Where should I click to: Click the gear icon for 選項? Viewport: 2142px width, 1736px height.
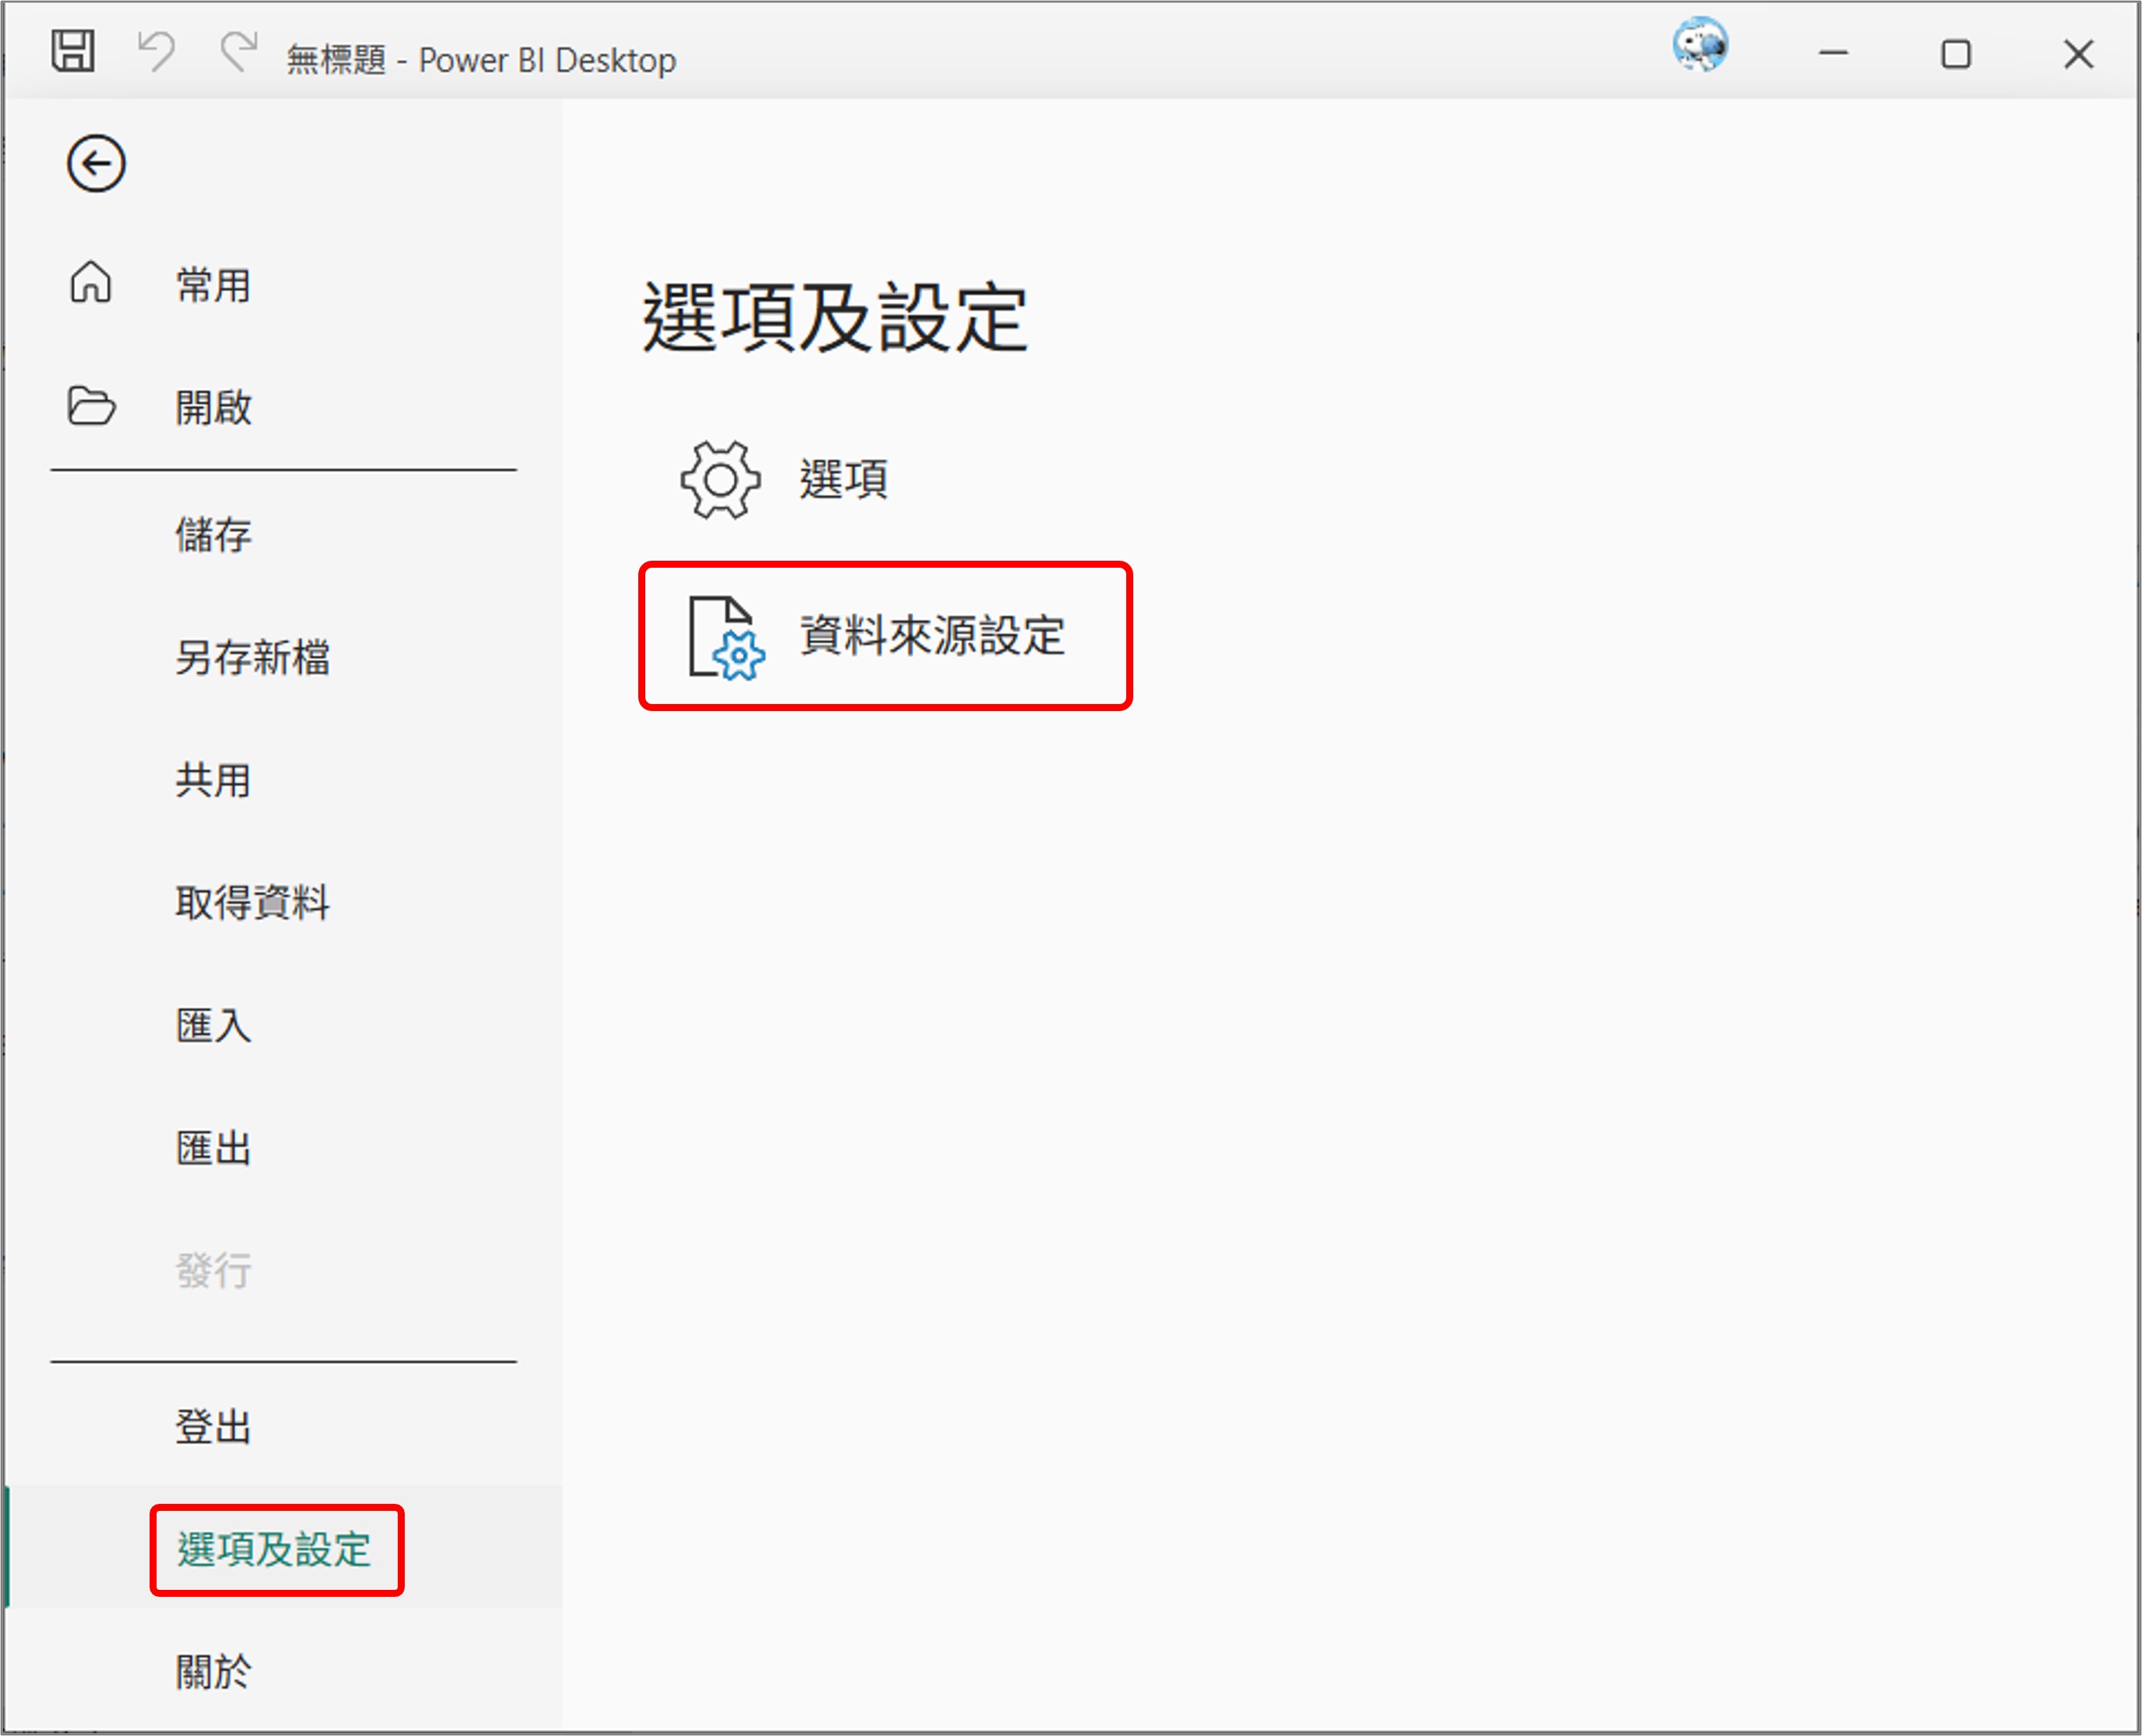click(x=720, y=480)
